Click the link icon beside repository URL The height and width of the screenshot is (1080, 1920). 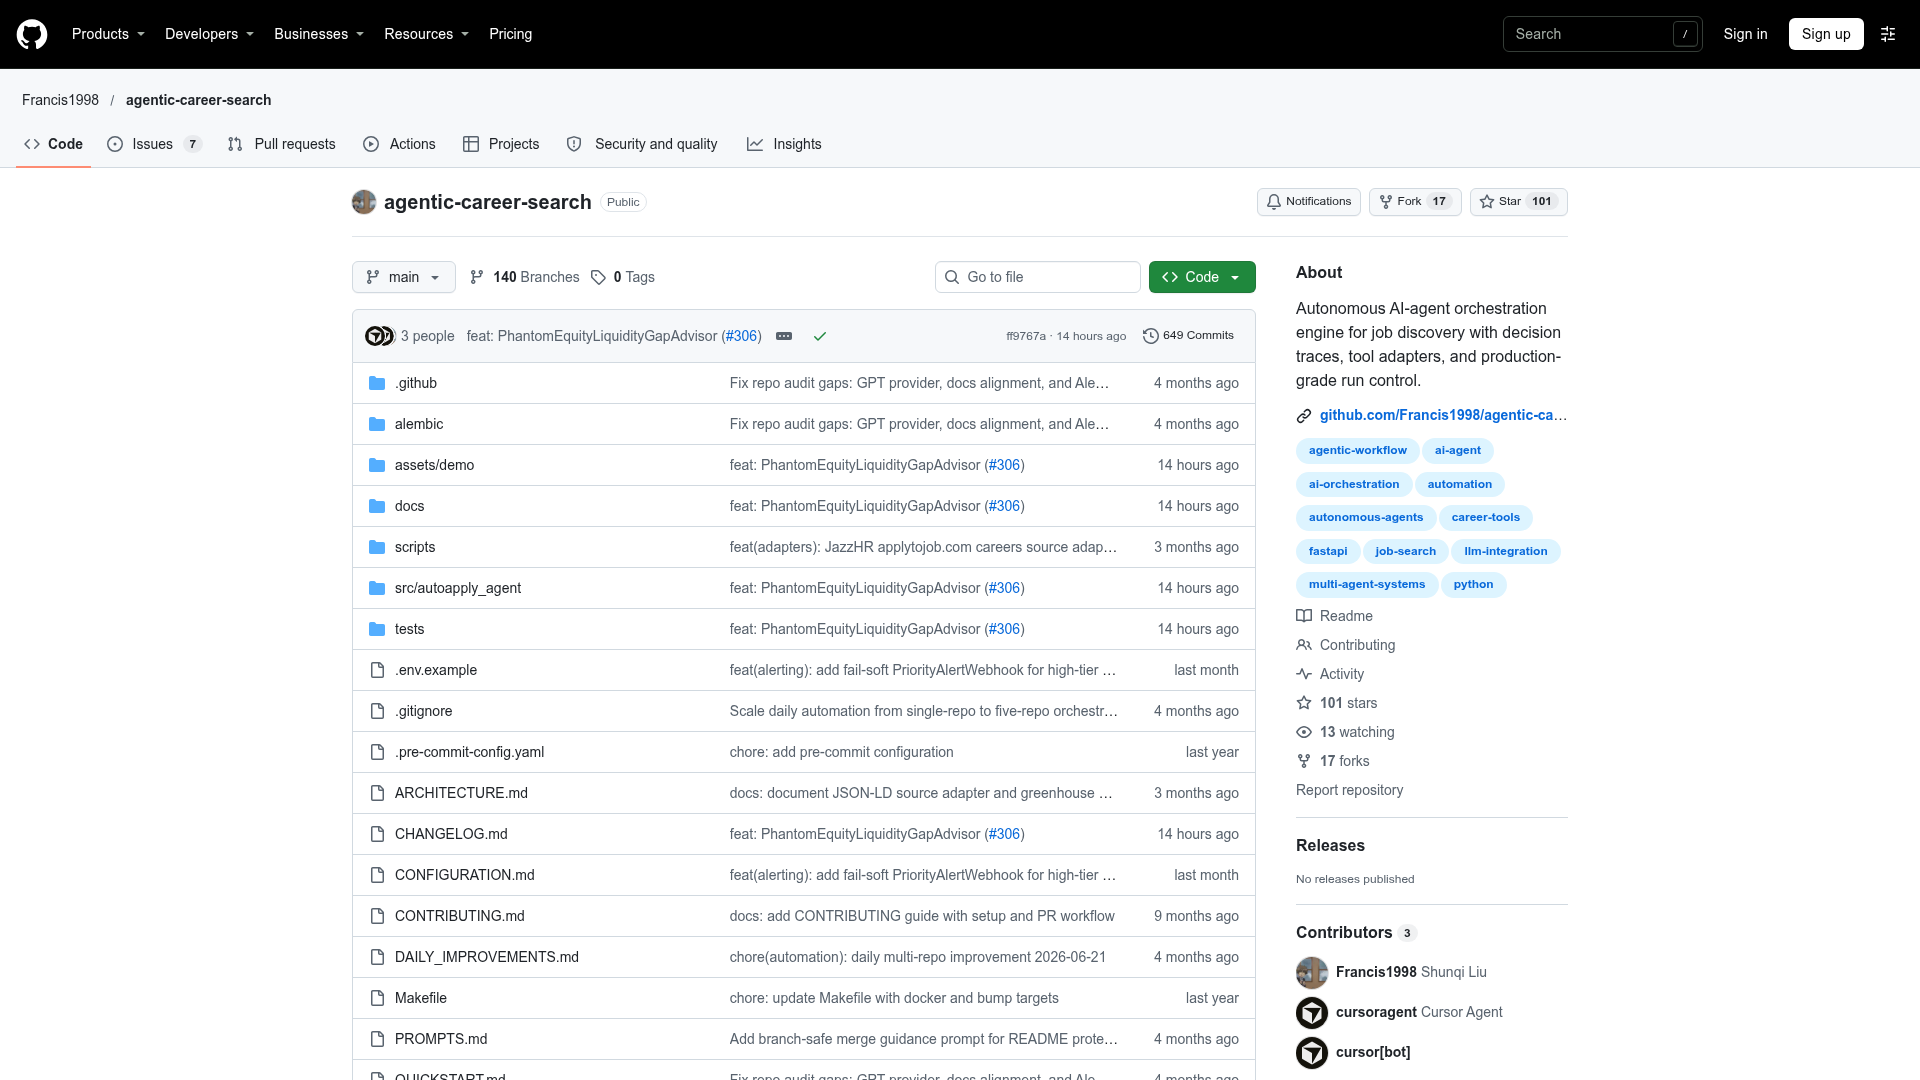tap(1304, 415)
